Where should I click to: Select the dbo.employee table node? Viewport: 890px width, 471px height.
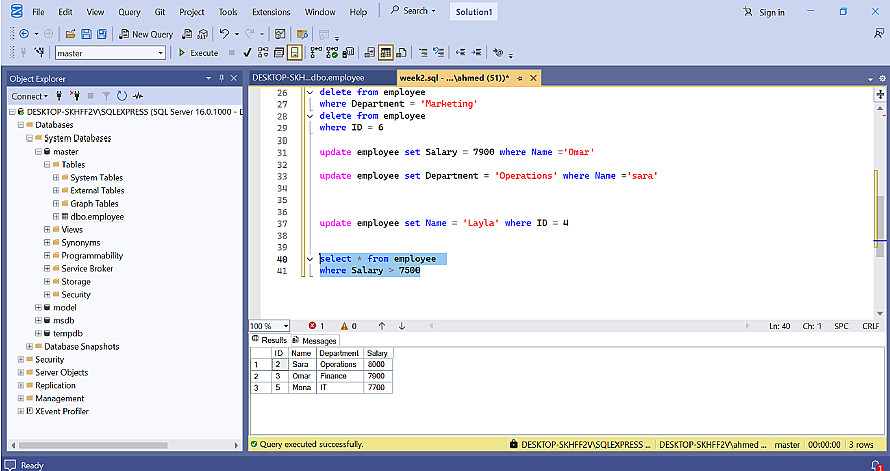tap(97, 217)
